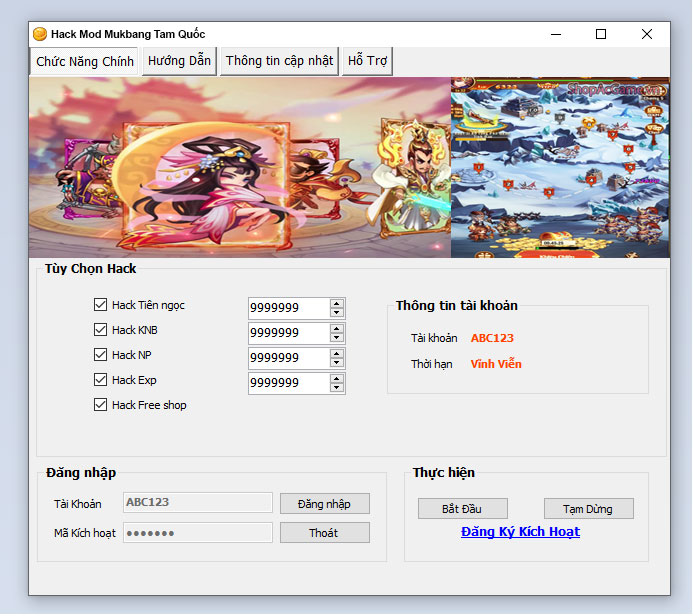Click the Bắt Đầu button

(x=462, y=509)
